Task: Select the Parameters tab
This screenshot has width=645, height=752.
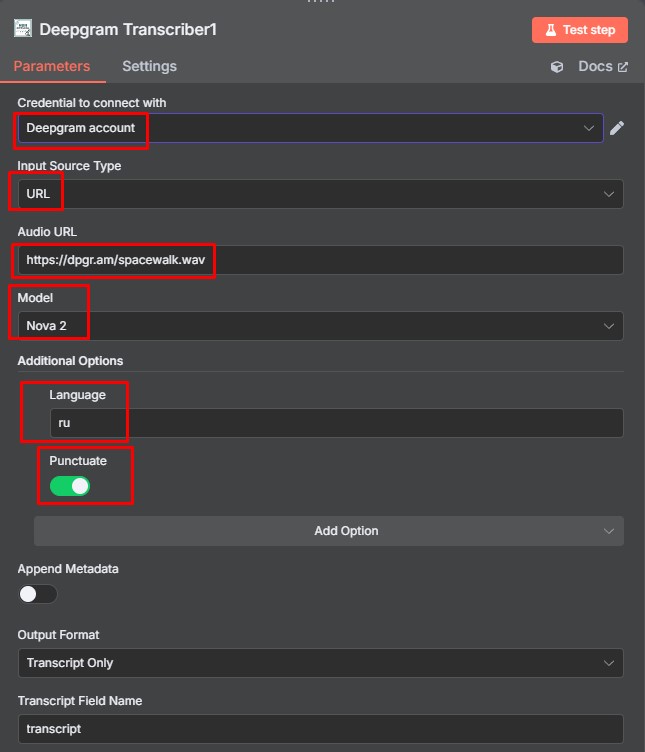Action: 52,66
